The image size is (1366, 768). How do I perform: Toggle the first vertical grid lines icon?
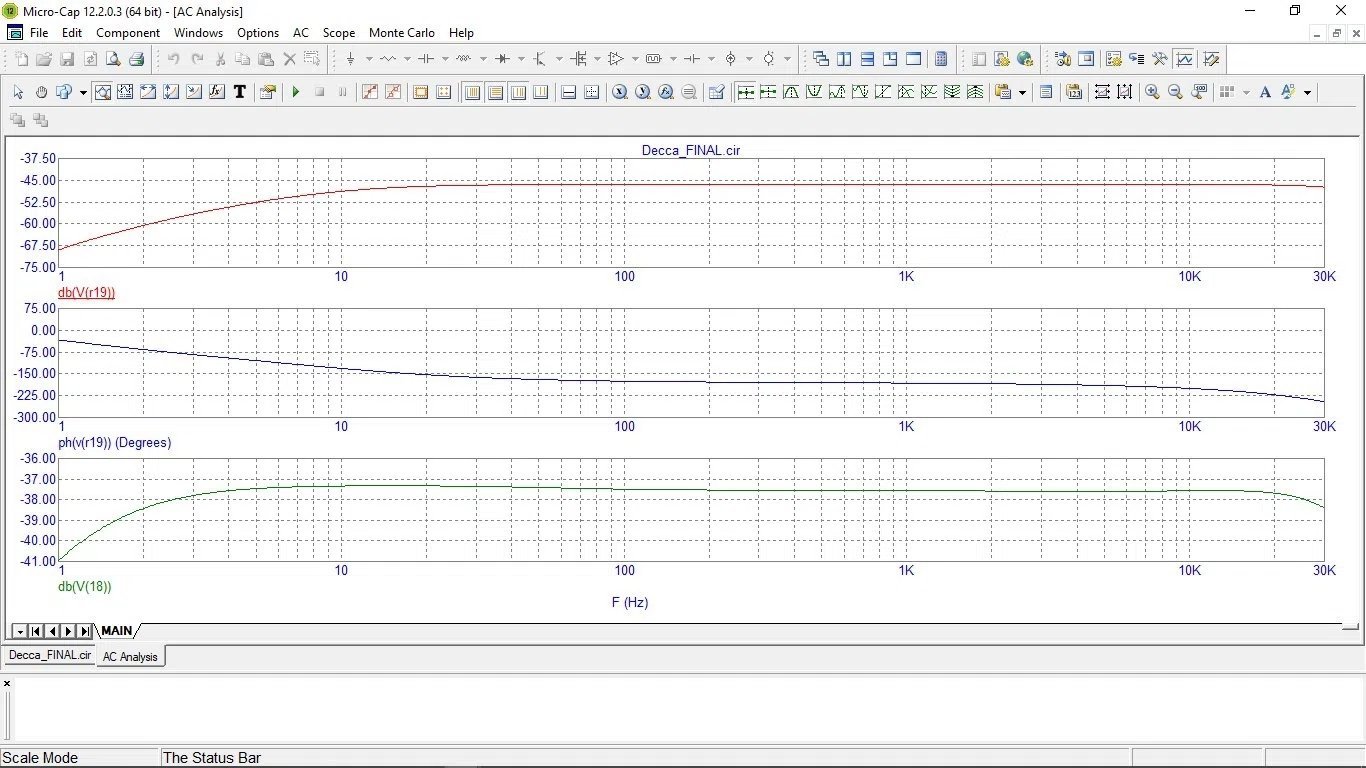point(472,92)
